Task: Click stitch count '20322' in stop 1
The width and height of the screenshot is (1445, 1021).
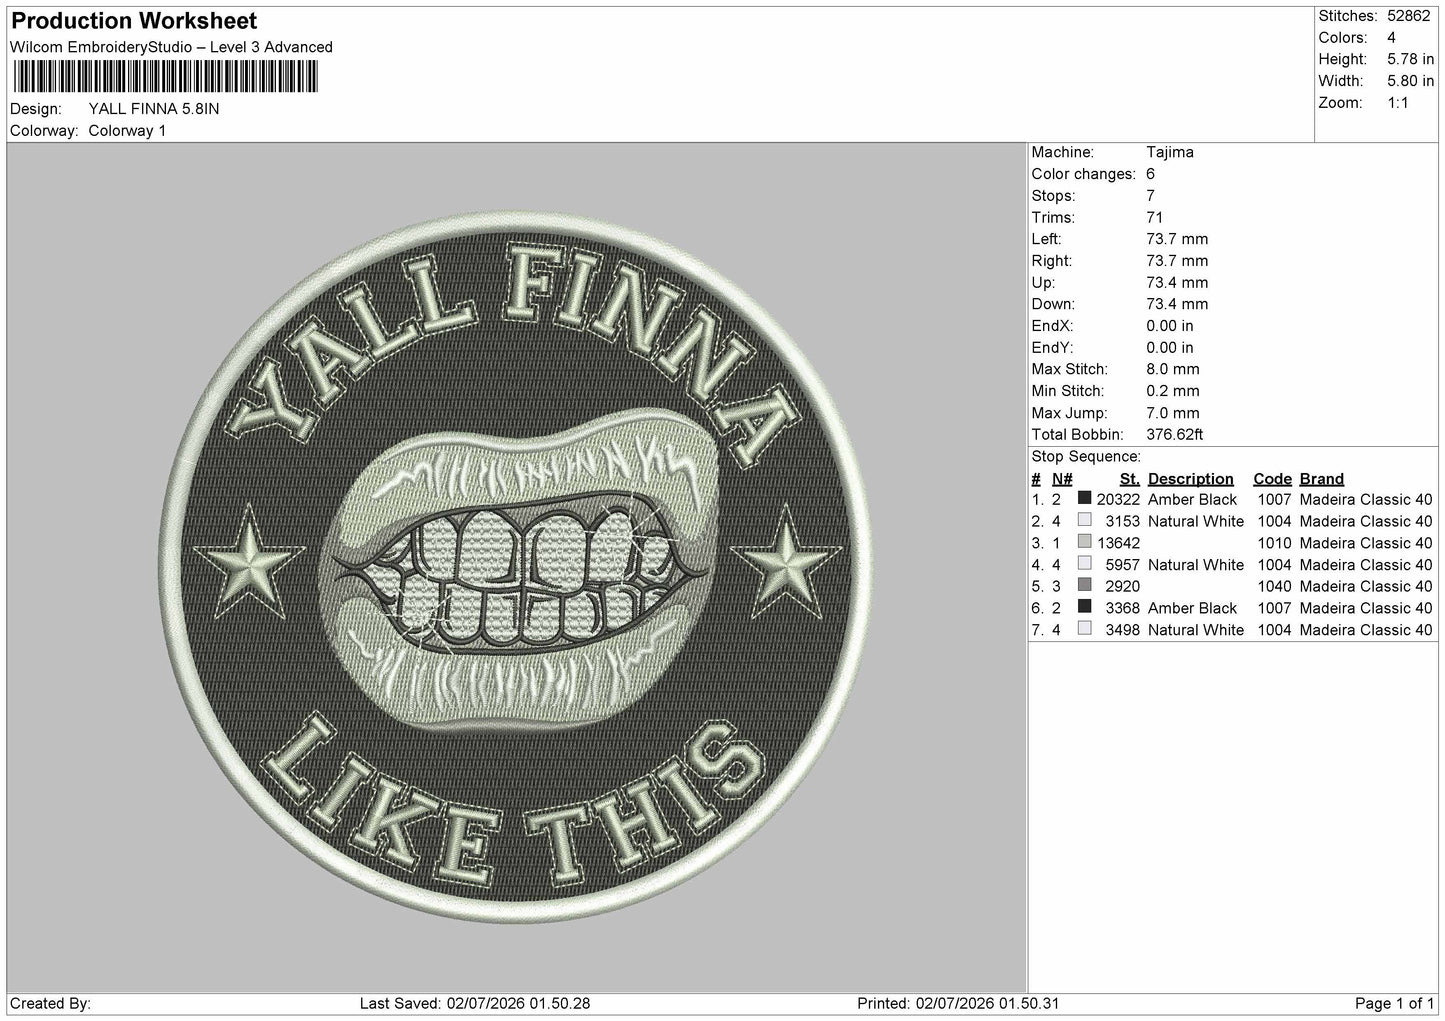Action: pyautogui.click(x=1118, y=499)
